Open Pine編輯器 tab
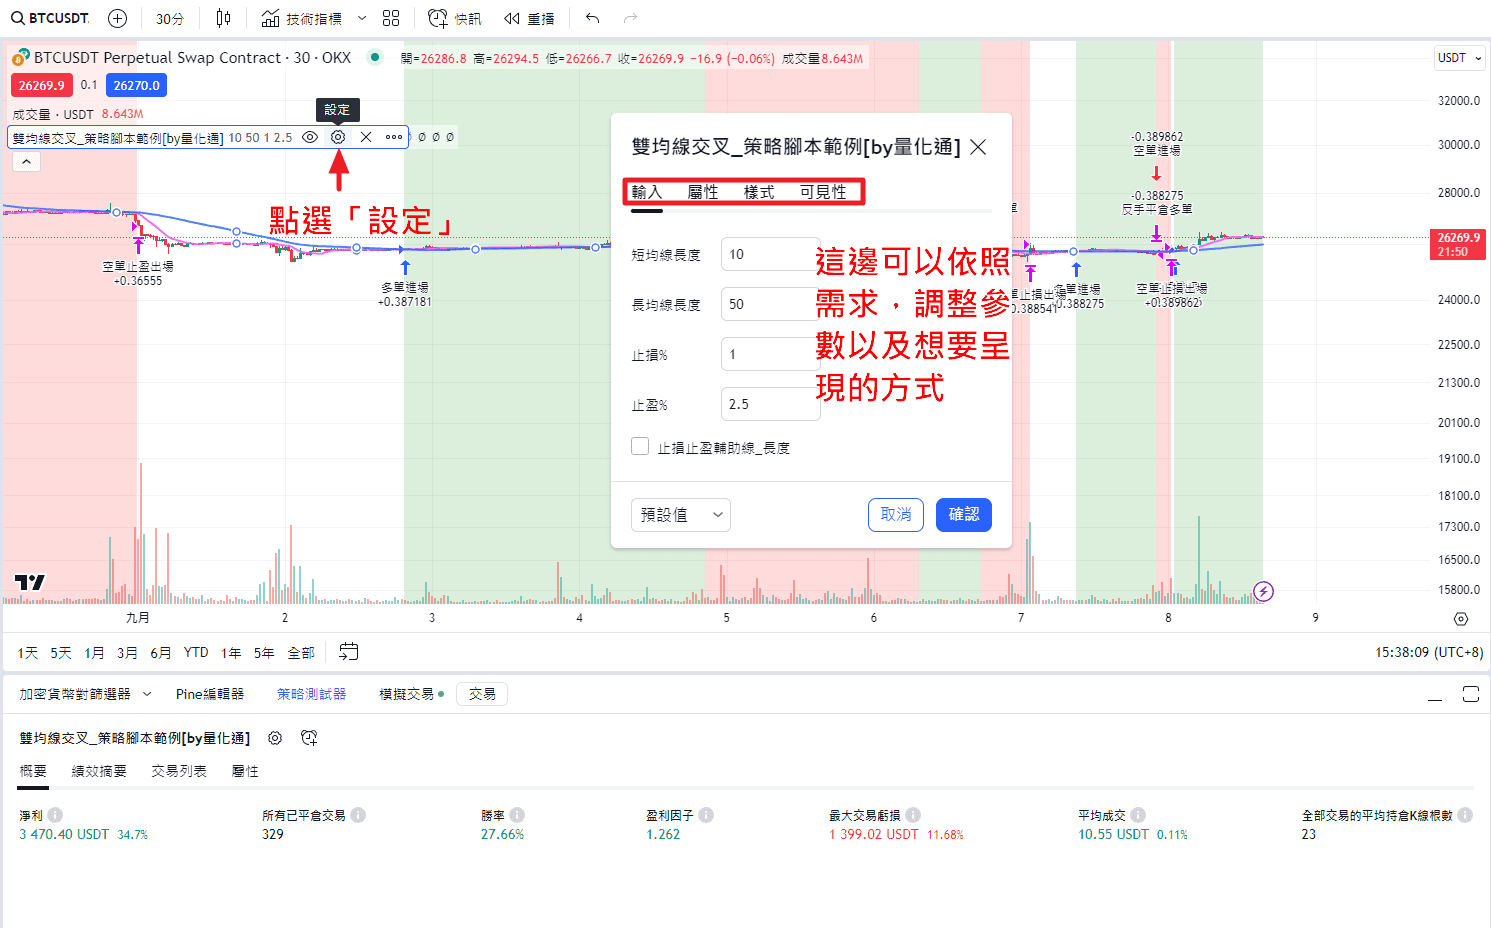 point(210,694)
